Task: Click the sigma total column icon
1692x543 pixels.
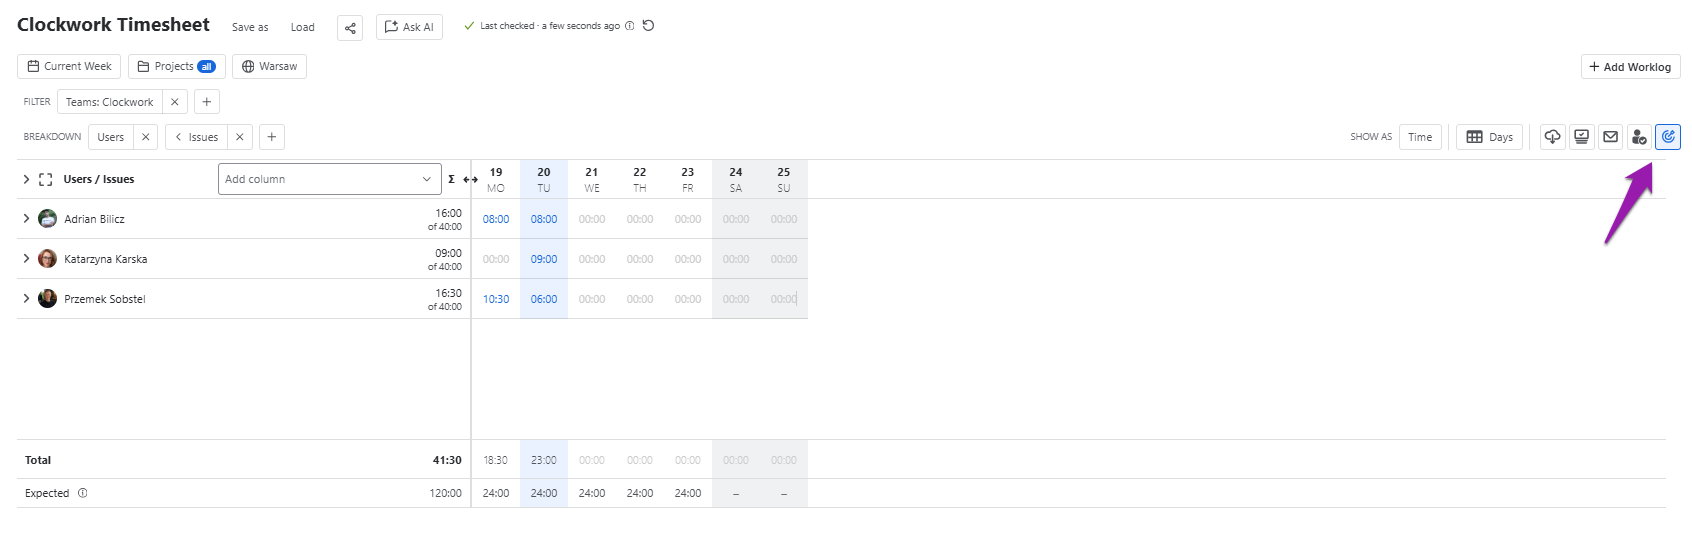Action: tap(452, 179)
